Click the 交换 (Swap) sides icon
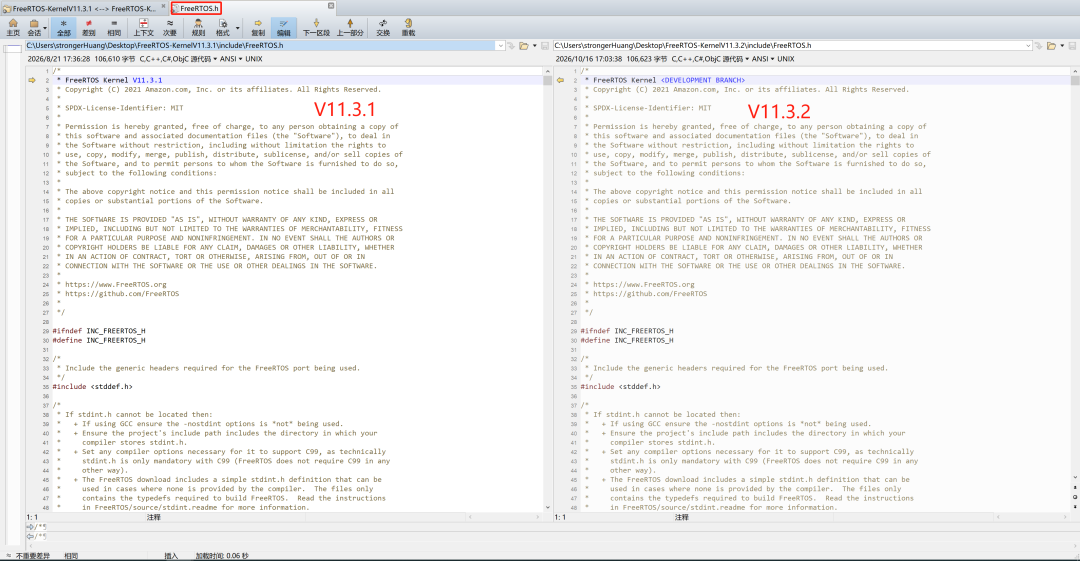This screenshot has width=1080, height=561. [x=383, y=28]
